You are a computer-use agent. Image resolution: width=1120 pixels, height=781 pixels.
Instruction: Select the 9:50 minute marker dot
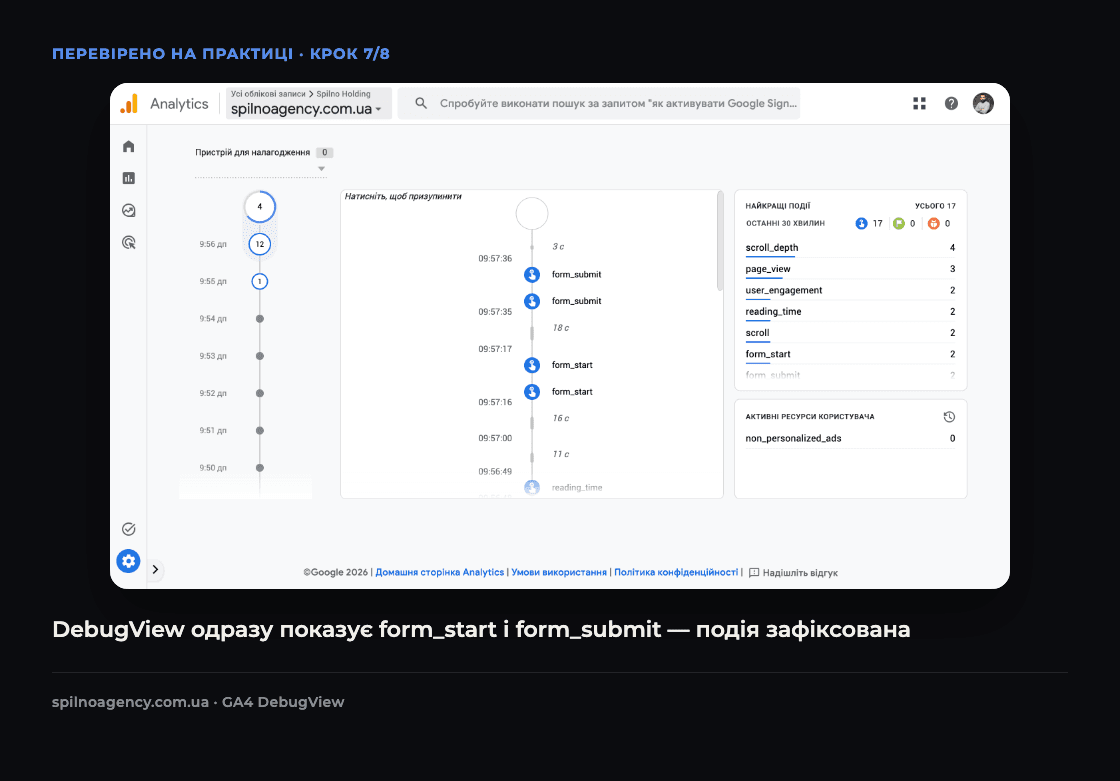click(260, 468)
